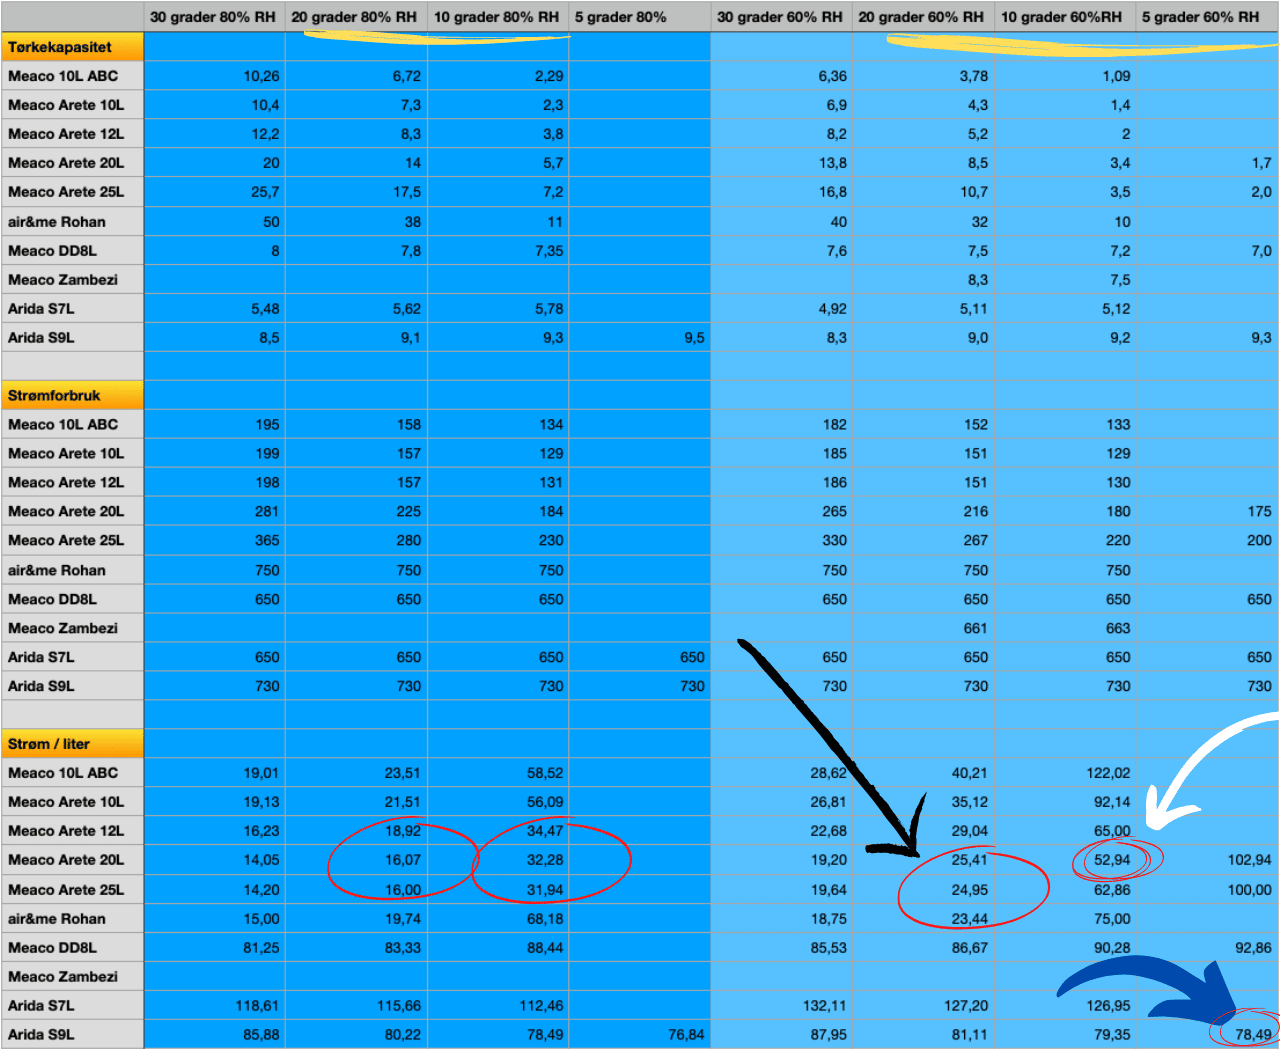Select the 'Strøm / liter' section header

[x=73, y=744]
